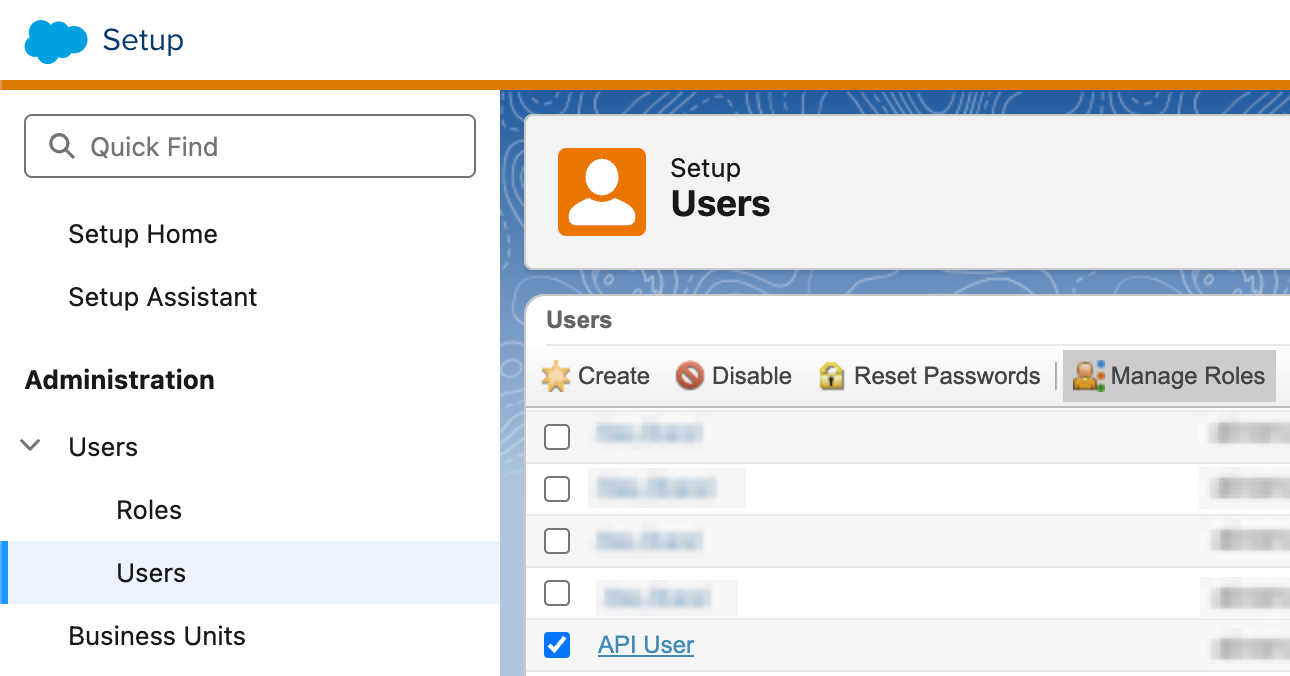
Task: Check the first user row checkbox
Action: point(557,437)
